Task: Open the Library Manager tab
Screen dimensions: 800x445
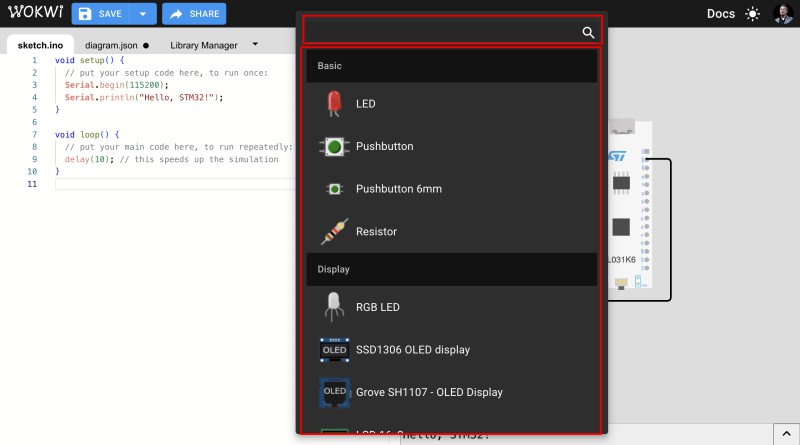Action: [204, 45]
